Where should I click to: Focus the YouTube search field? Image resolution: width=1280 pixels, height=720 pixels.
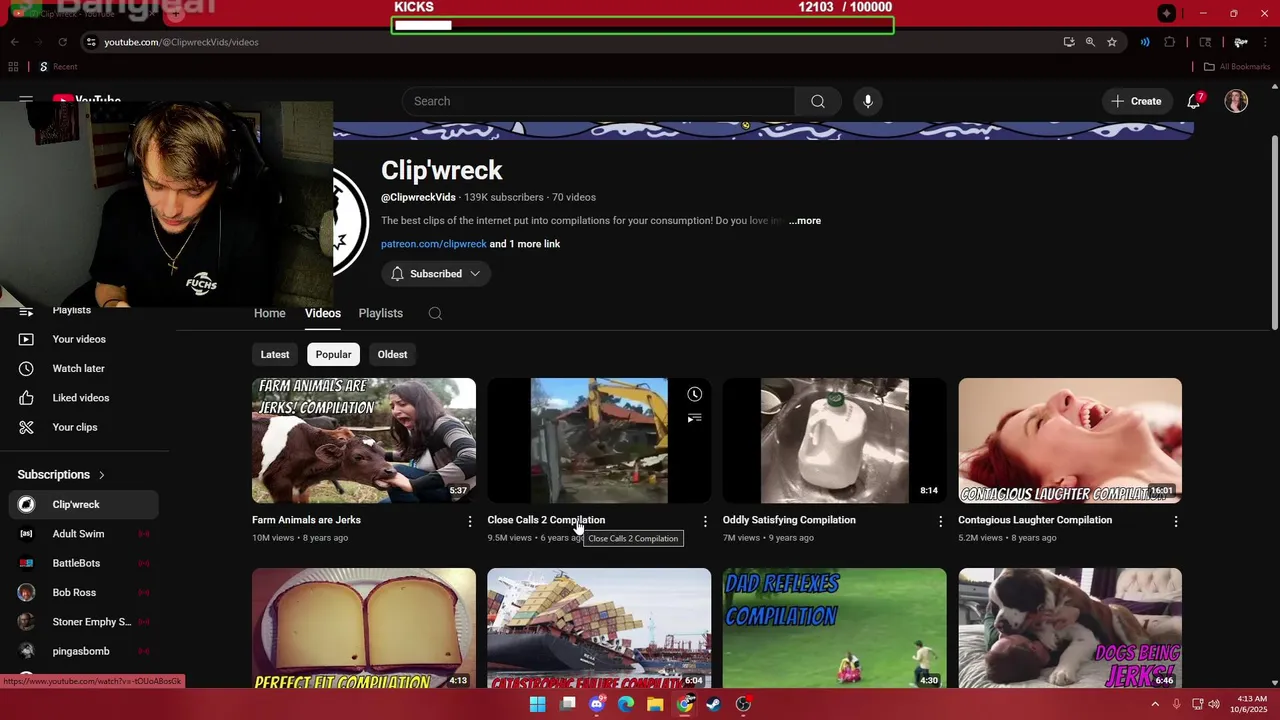[598, 101]
